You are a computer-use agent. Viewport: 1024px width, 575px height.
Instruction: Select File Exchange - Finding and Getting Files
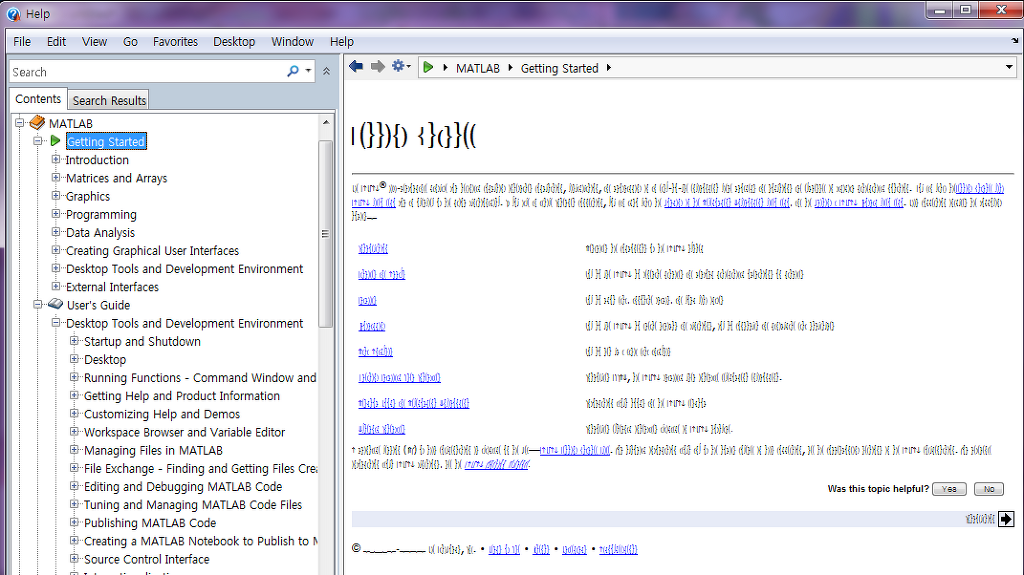pyautogui.click(x=200, y=468)
